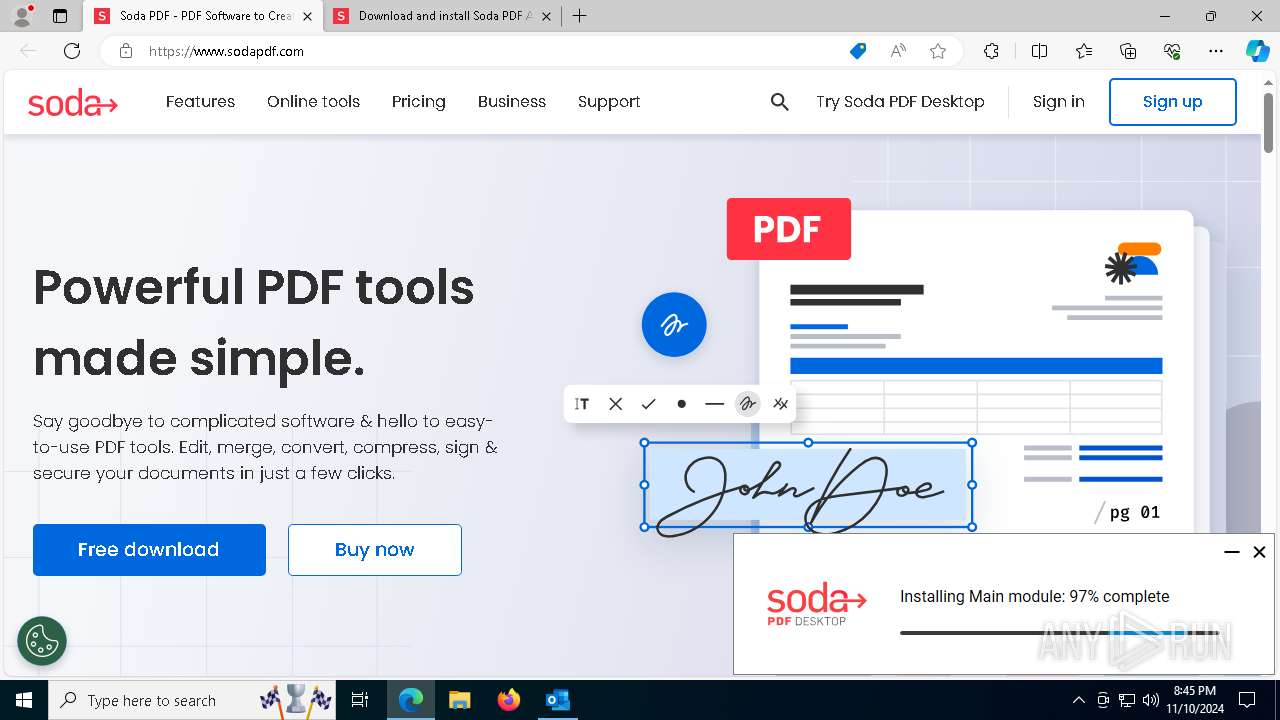Close the Soda PDF installer popup

coord(1260,552)
